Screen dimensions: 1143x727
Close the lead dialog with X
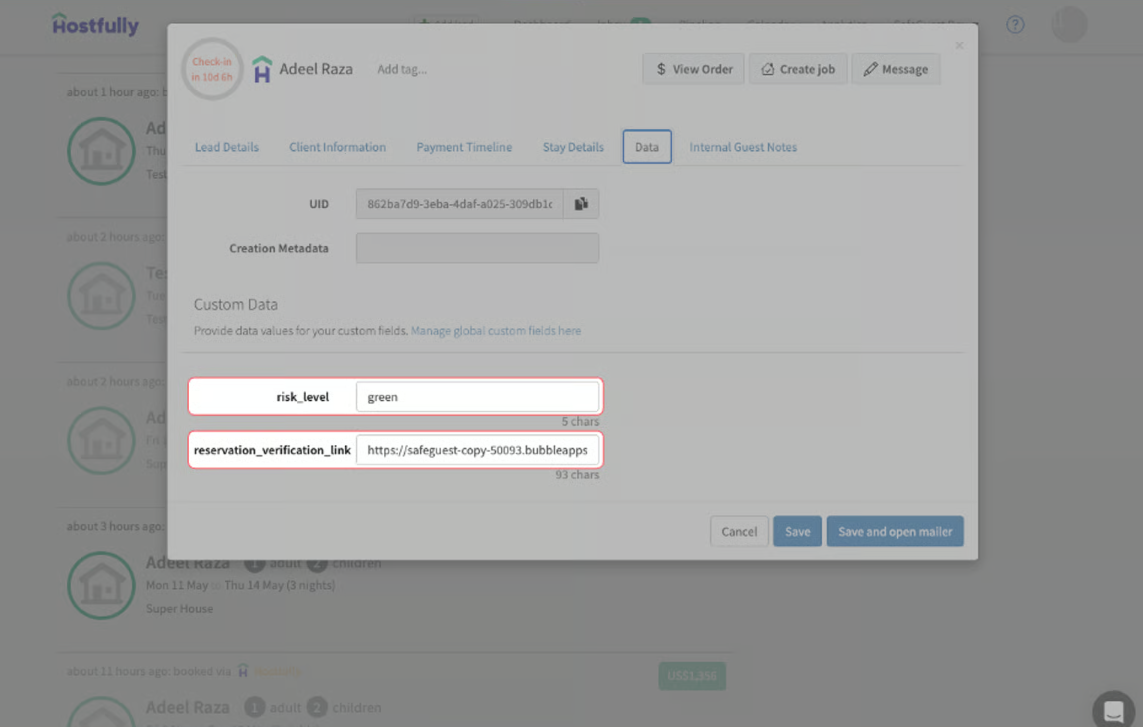click(959, 45)
